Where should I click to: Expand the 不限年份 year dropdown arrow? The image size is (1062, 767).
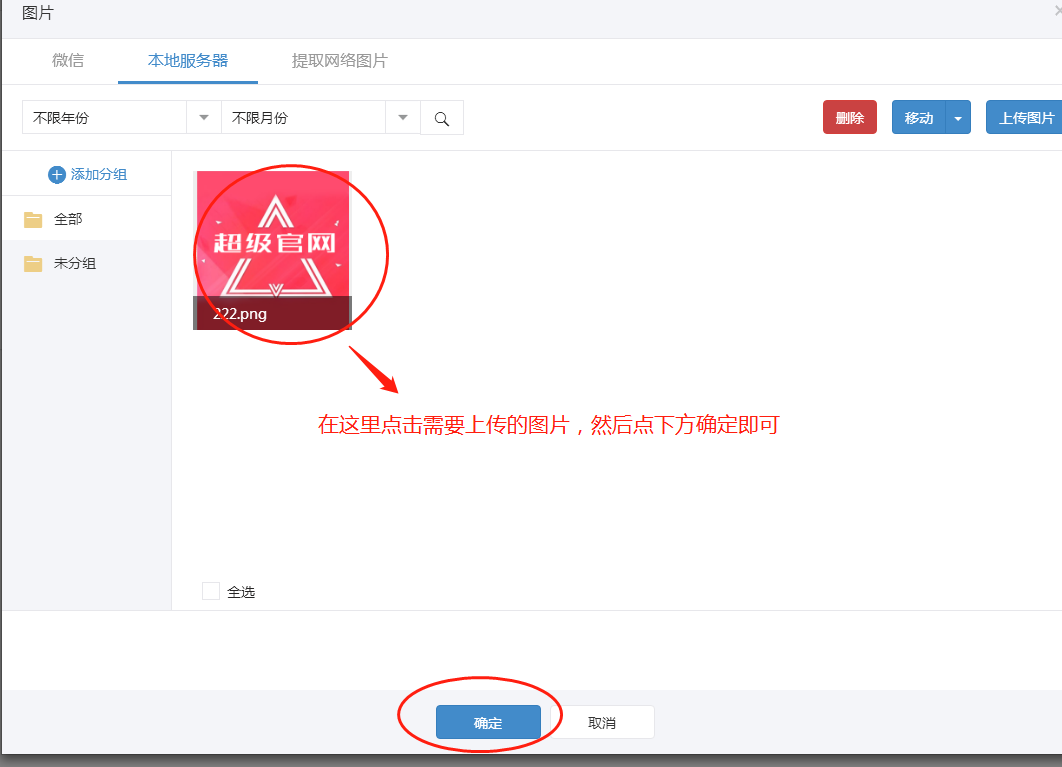click(204, 118)
